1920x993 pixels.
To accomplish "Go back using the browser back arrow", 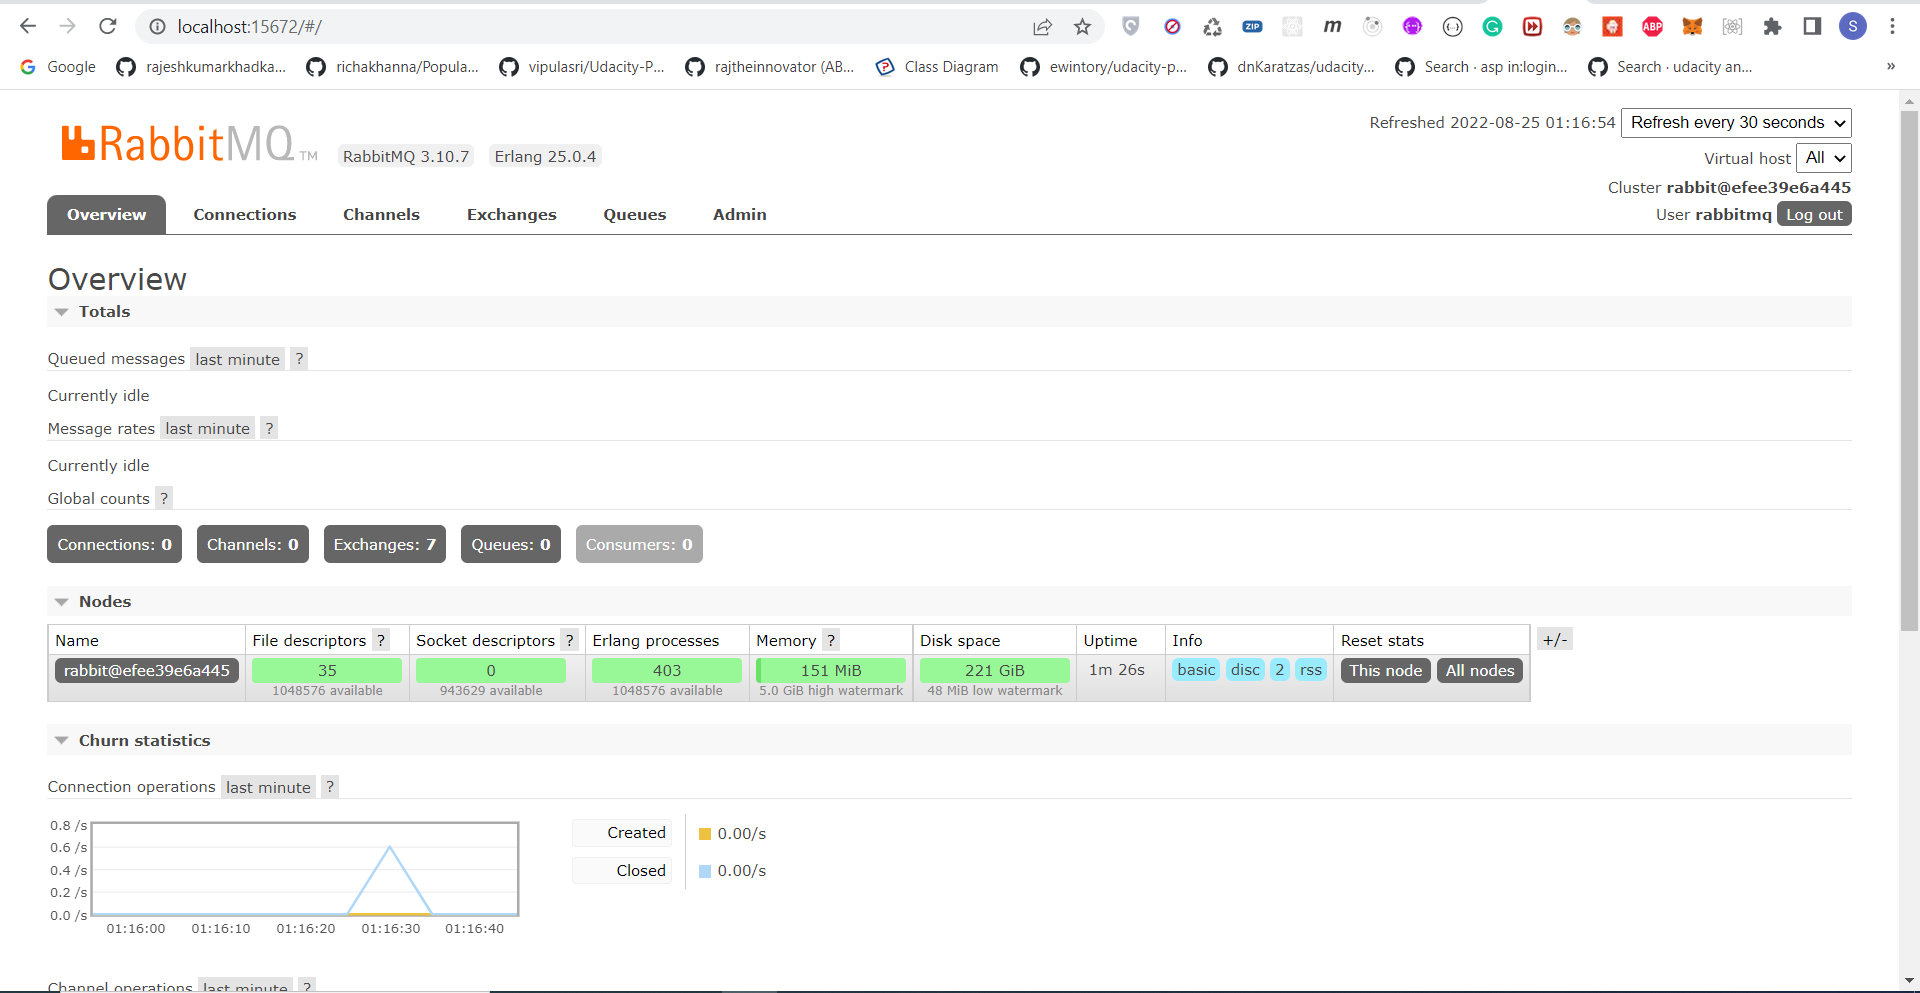I will click(28, 26).
